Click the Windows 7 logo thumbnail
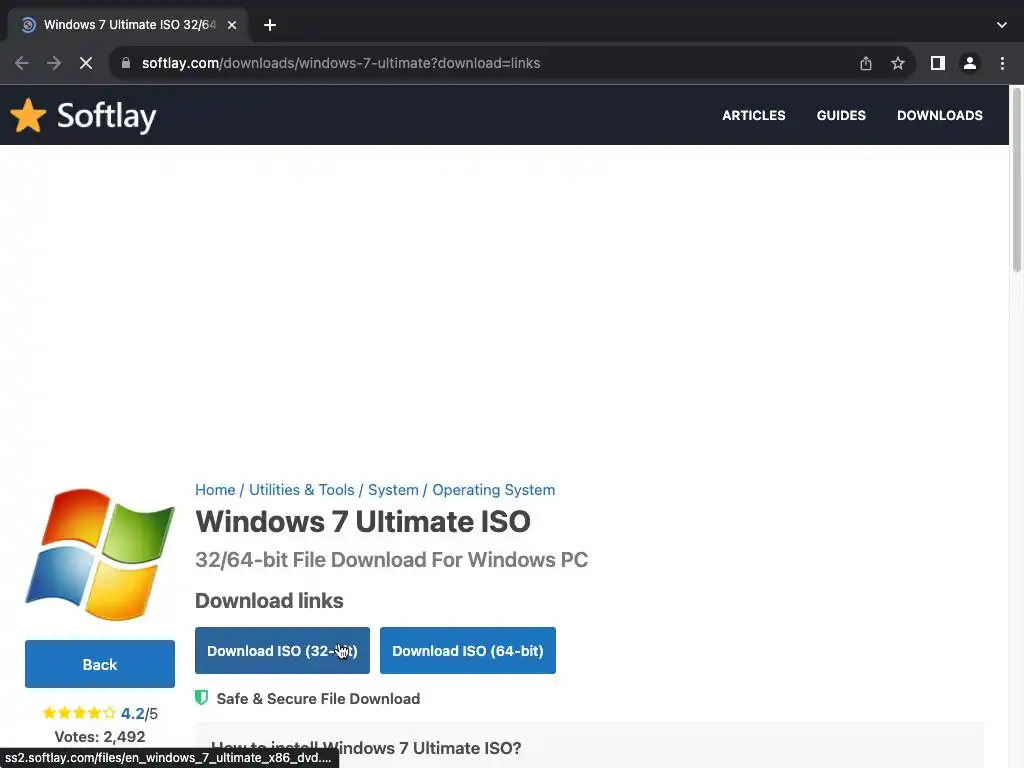 [100, 554]
